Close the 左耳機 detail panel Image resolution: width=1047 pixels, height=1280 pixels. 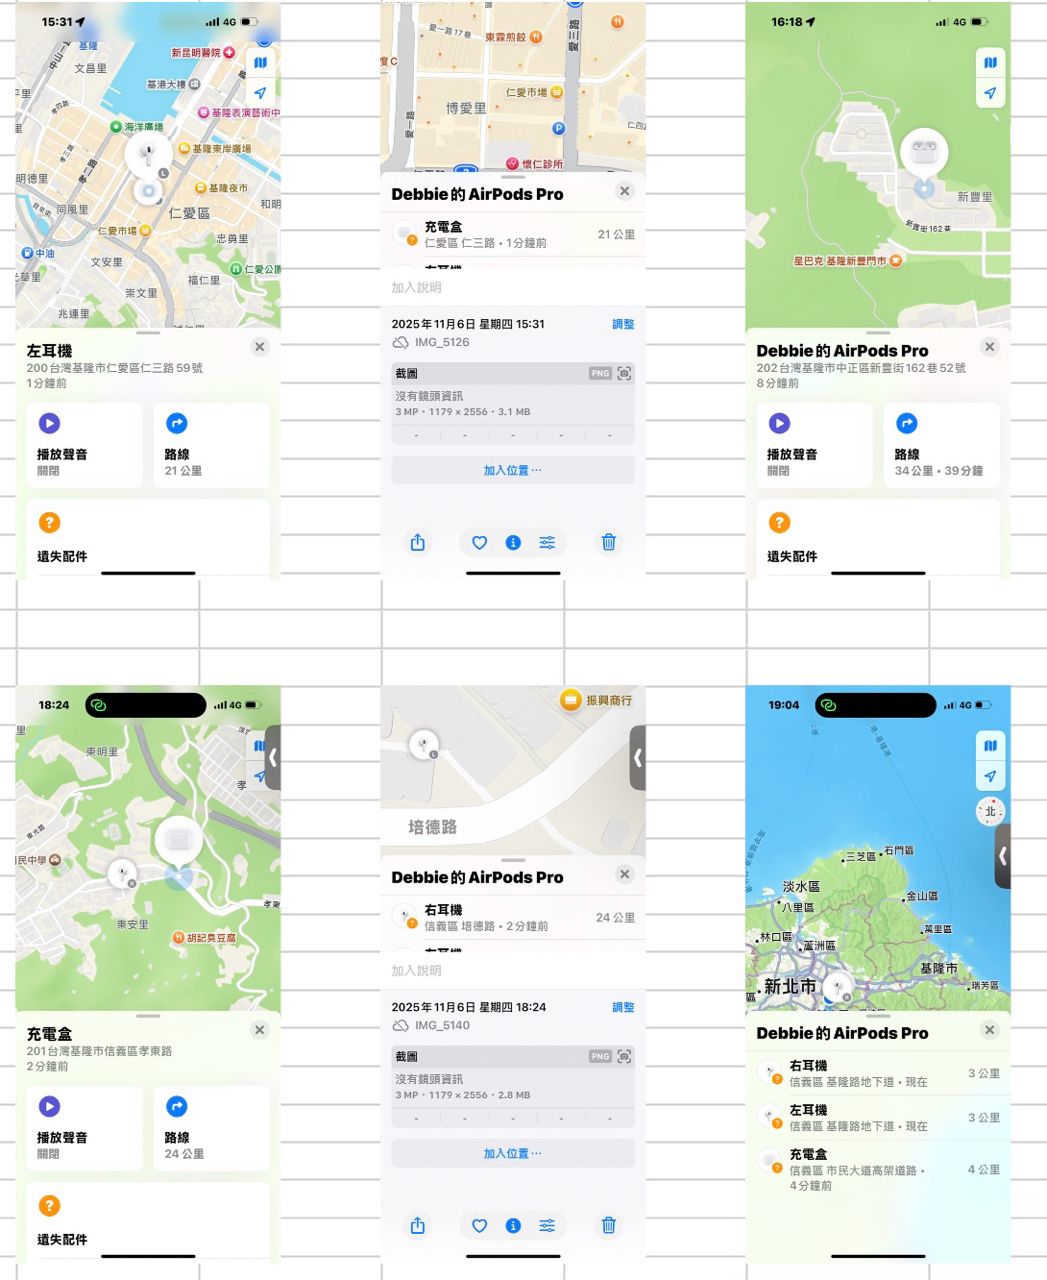260,347
